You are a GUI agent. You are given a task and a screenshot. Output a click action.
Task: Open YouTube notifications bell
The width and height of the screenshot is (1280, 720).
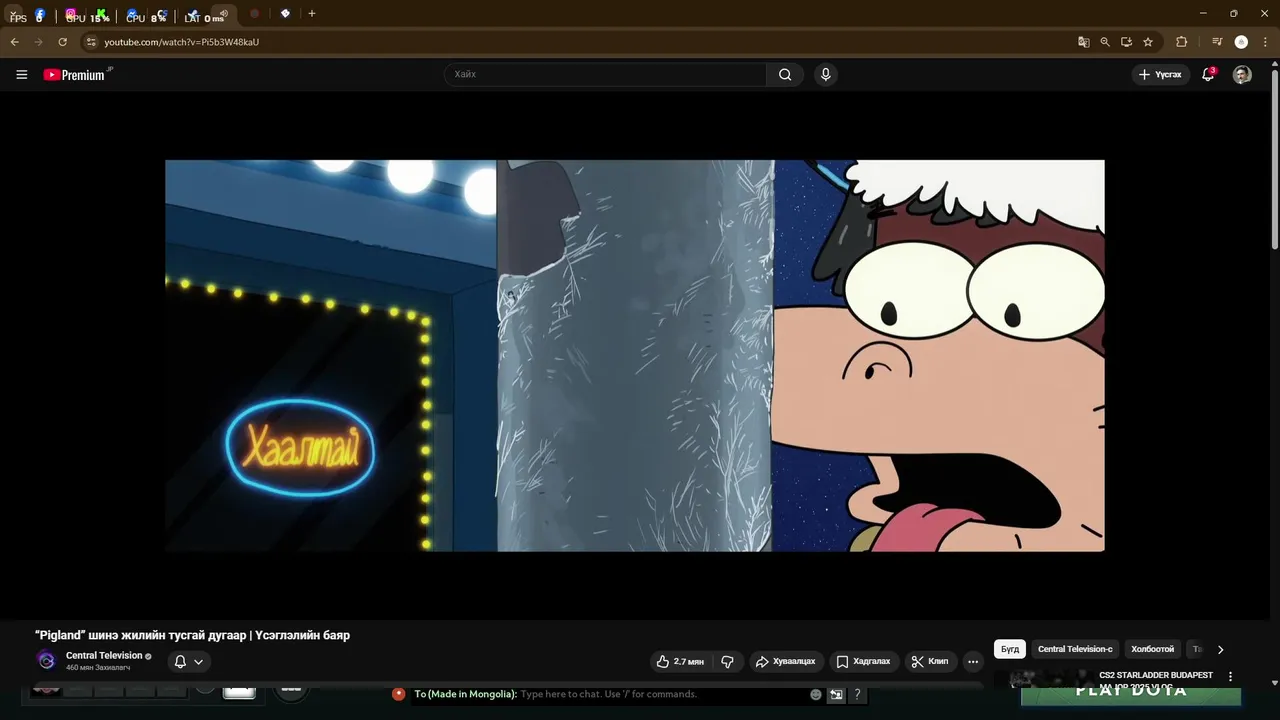(1208, 74)
